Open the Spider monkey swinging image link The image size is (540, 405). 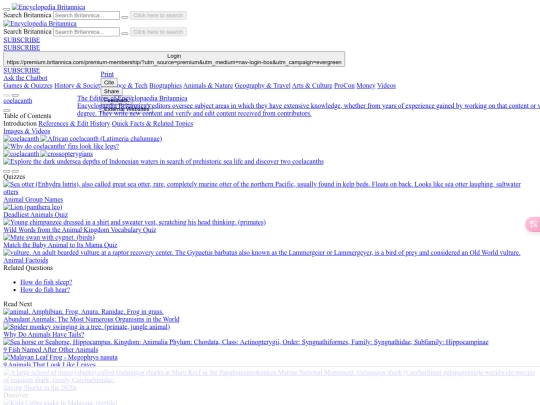pos(87,327)
